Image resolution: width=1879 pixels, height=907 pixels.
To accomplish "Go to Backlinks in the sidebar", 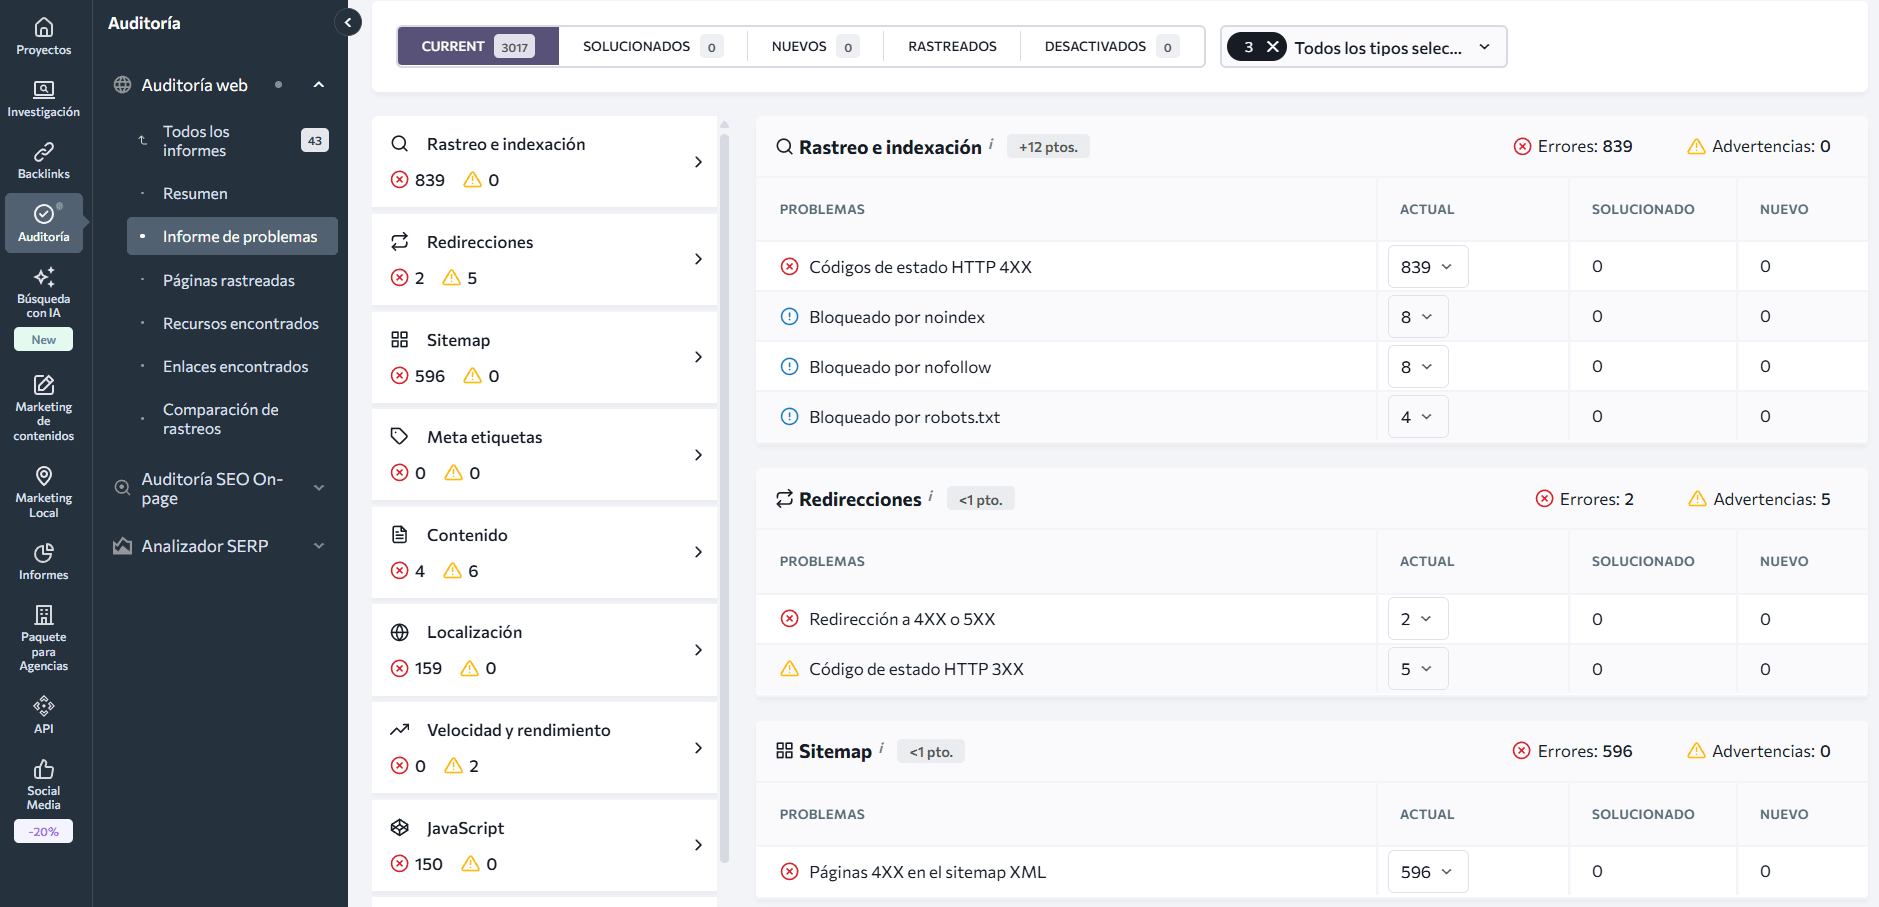I will [44, 160].
